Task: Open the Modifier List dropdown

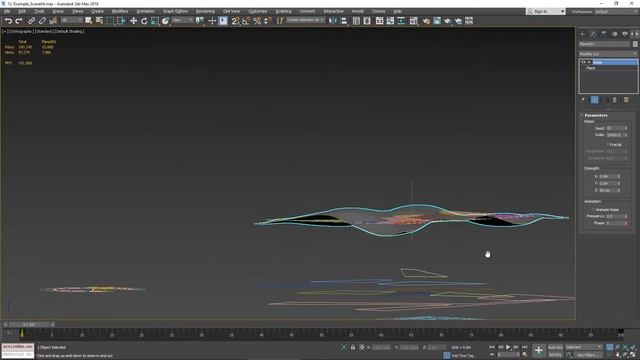Action: click(608, 54)
